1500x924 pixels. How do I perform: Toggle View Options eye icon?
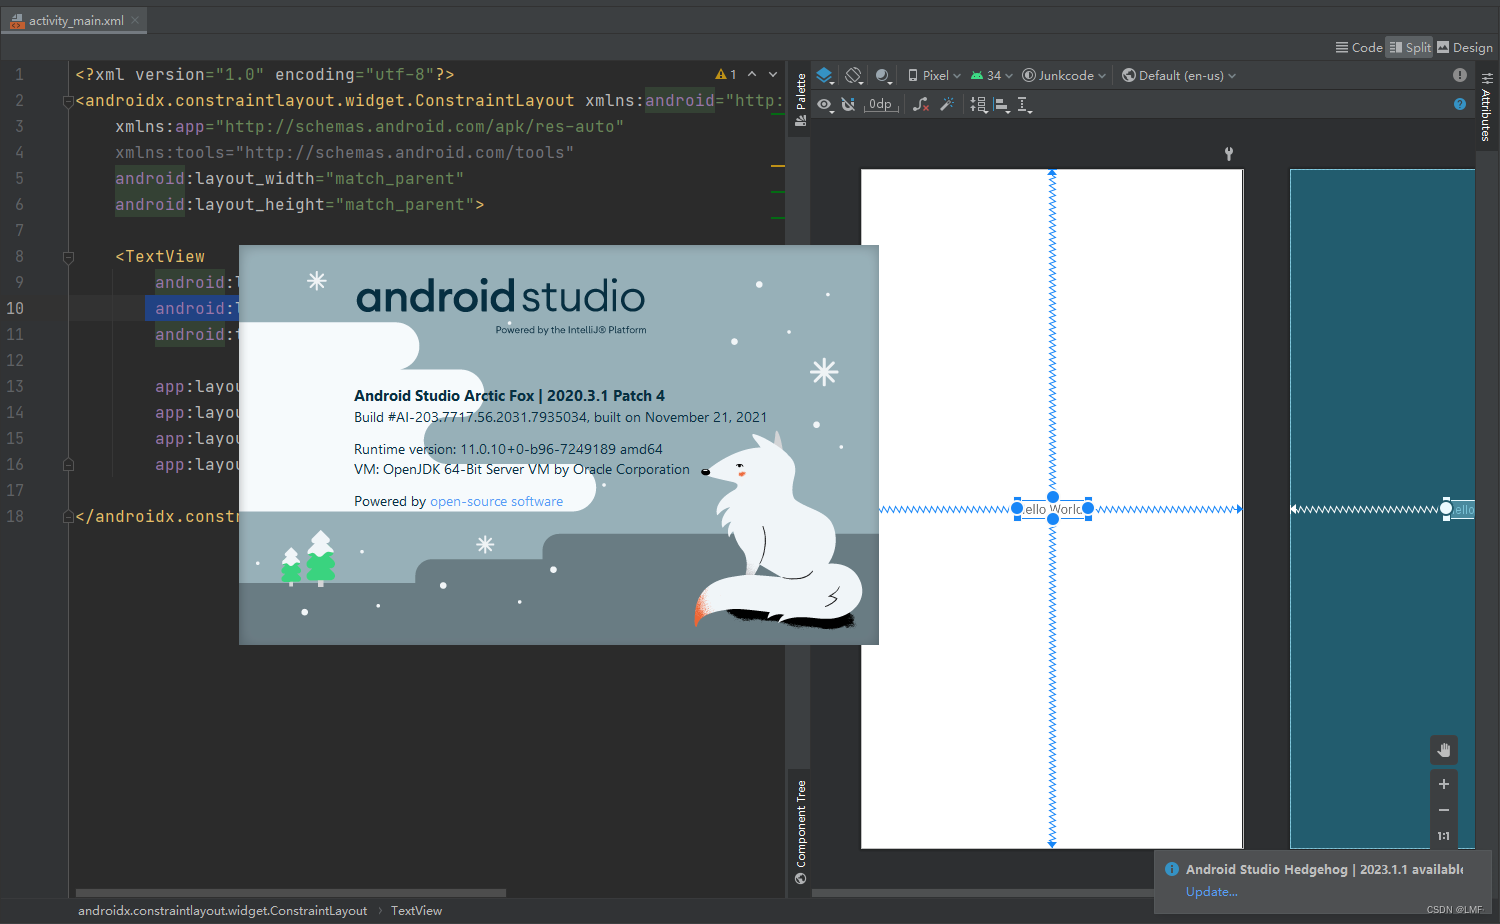click(x=824, y=104)
